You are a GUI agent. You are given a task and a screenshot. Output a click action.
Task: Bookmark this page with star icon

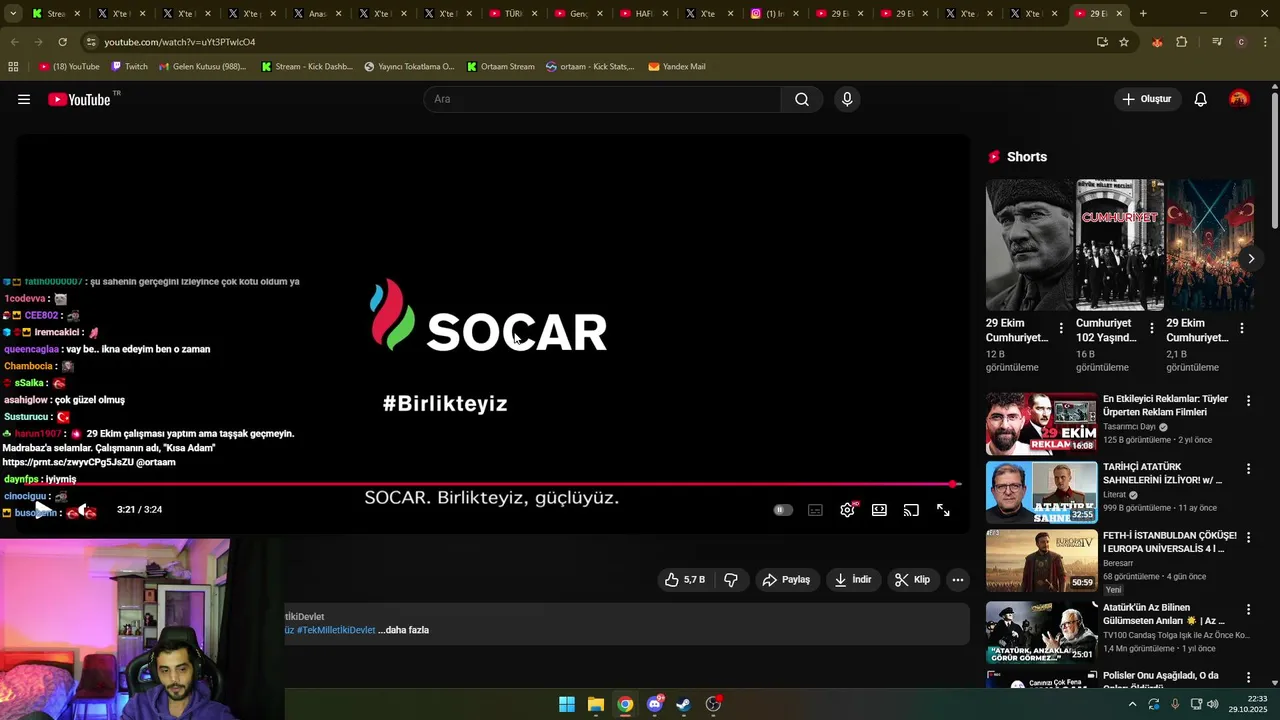[1124, 42]
